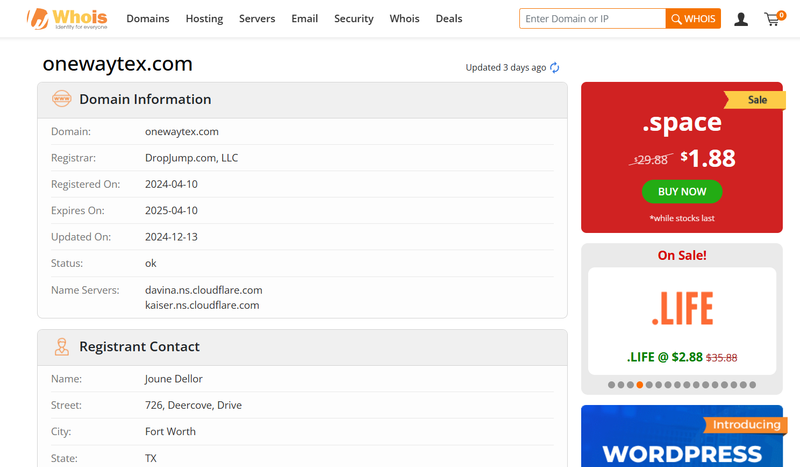Viewport: 800px width, 467px height.
Task: Click name server davina.ns.cloudflare.com
Action: pos(204,290)
